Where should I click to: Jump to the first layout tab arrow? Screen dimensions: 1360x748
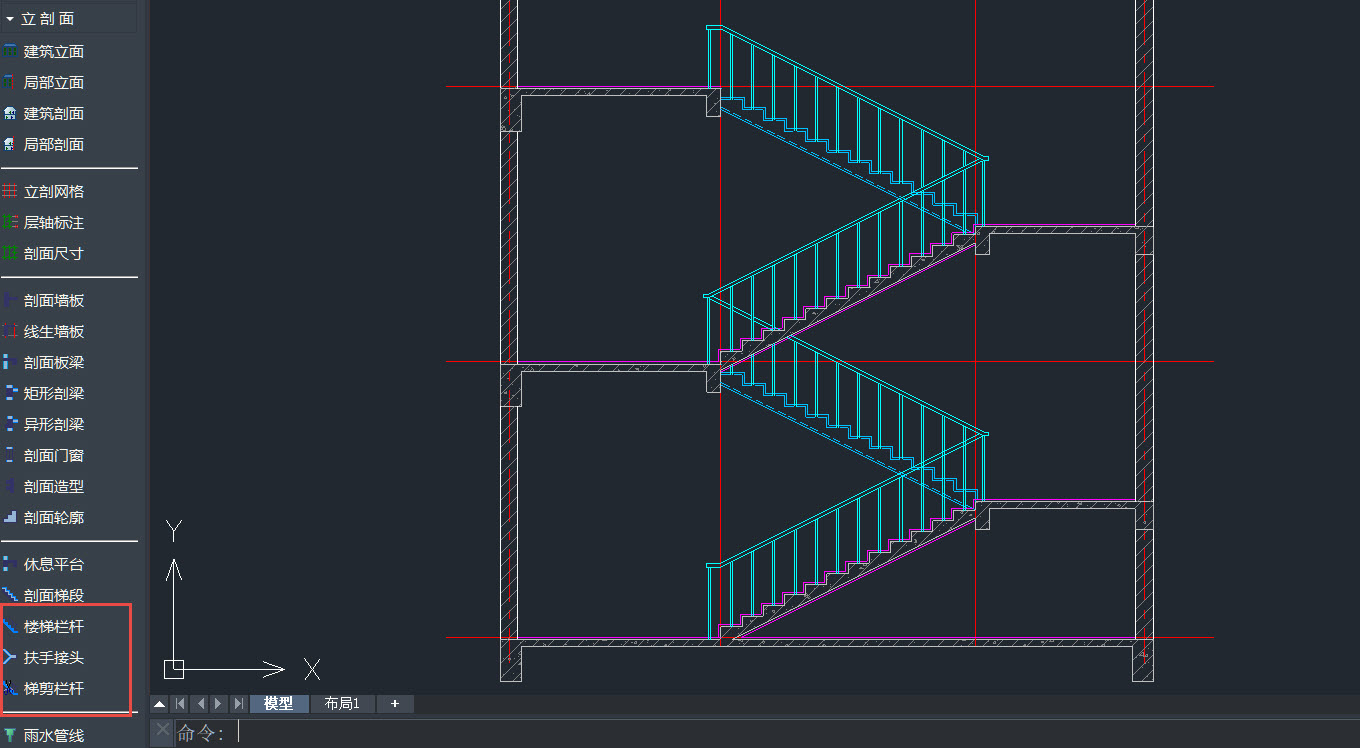click(180, 704)
